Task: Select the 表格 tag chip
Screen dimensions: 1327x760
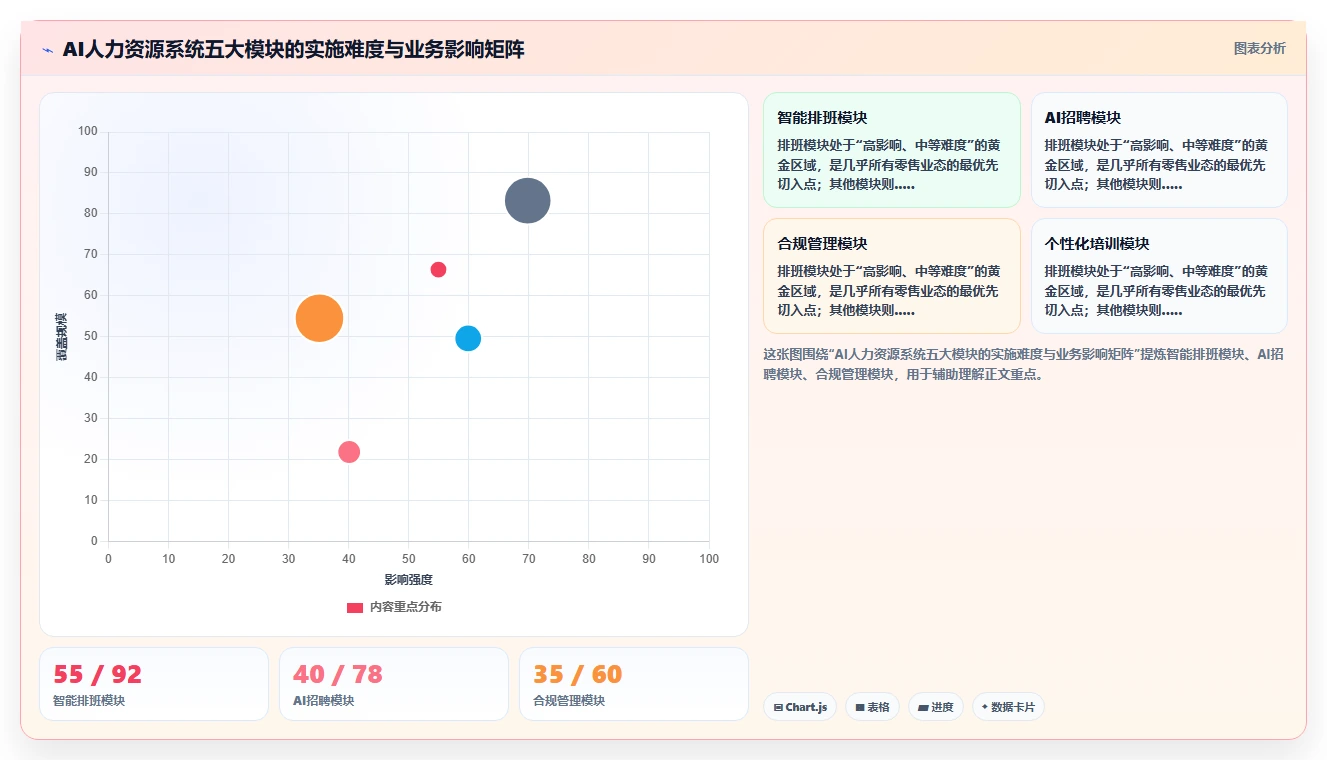Action: [x=872, y=707]
